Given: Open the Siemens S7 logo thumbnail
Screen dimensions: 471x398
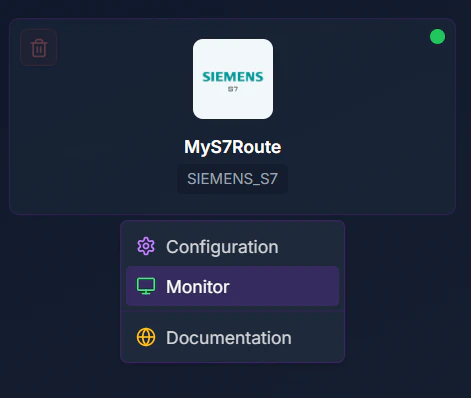Looking at the screenshot, I should 233,79.
